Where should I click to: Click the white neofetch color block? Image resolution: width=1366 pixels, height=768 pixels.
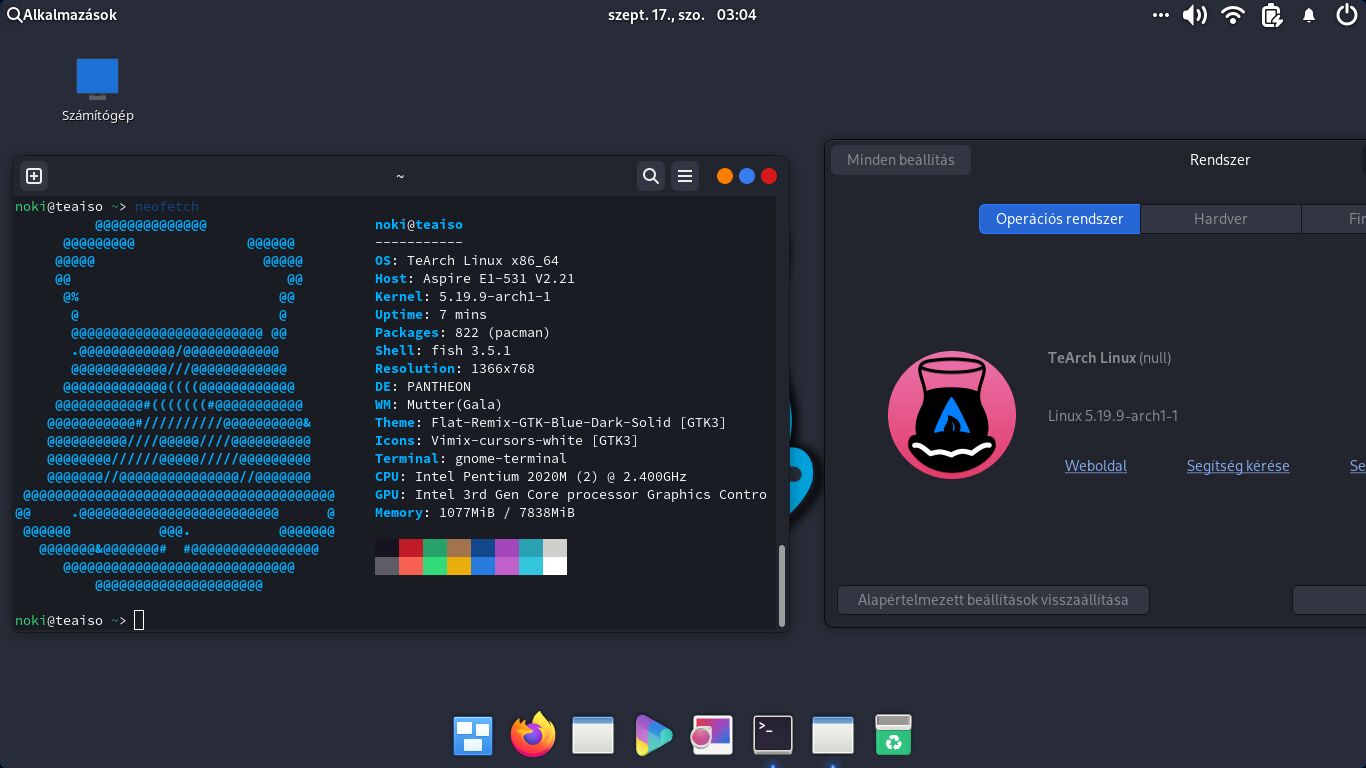point(555,566)
